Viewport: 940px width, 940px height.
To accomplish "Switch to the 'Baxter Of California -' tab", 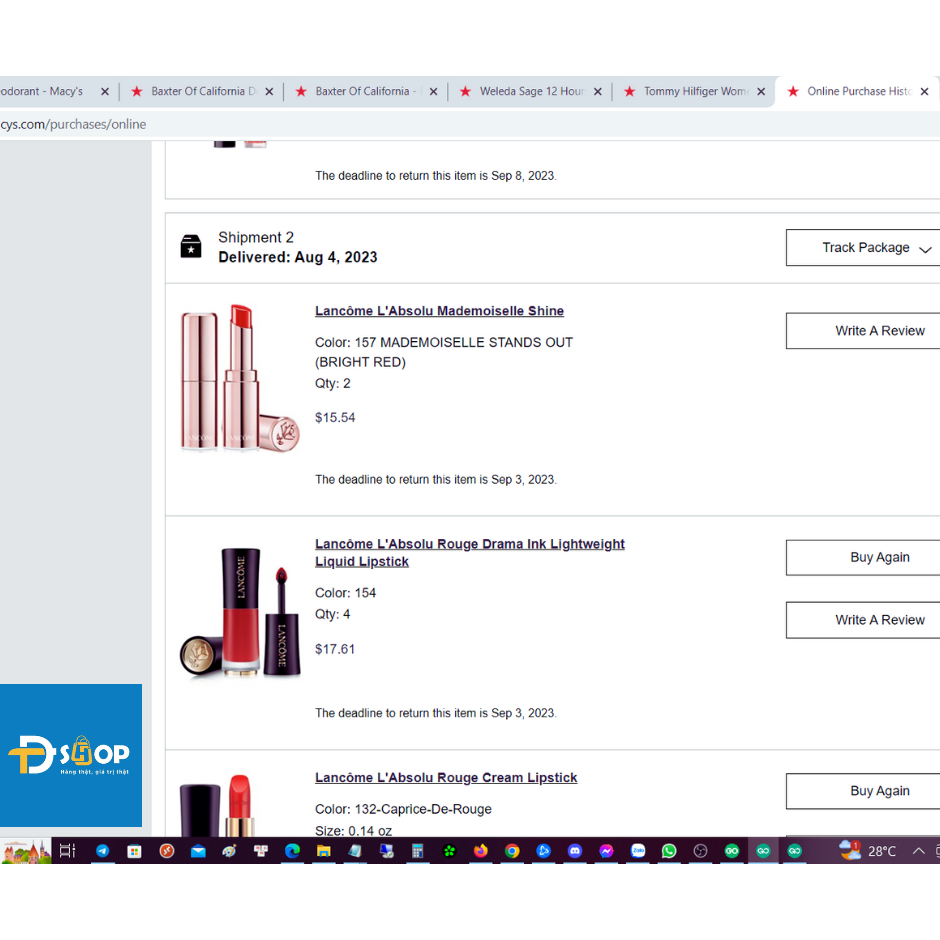I will 365,91.
